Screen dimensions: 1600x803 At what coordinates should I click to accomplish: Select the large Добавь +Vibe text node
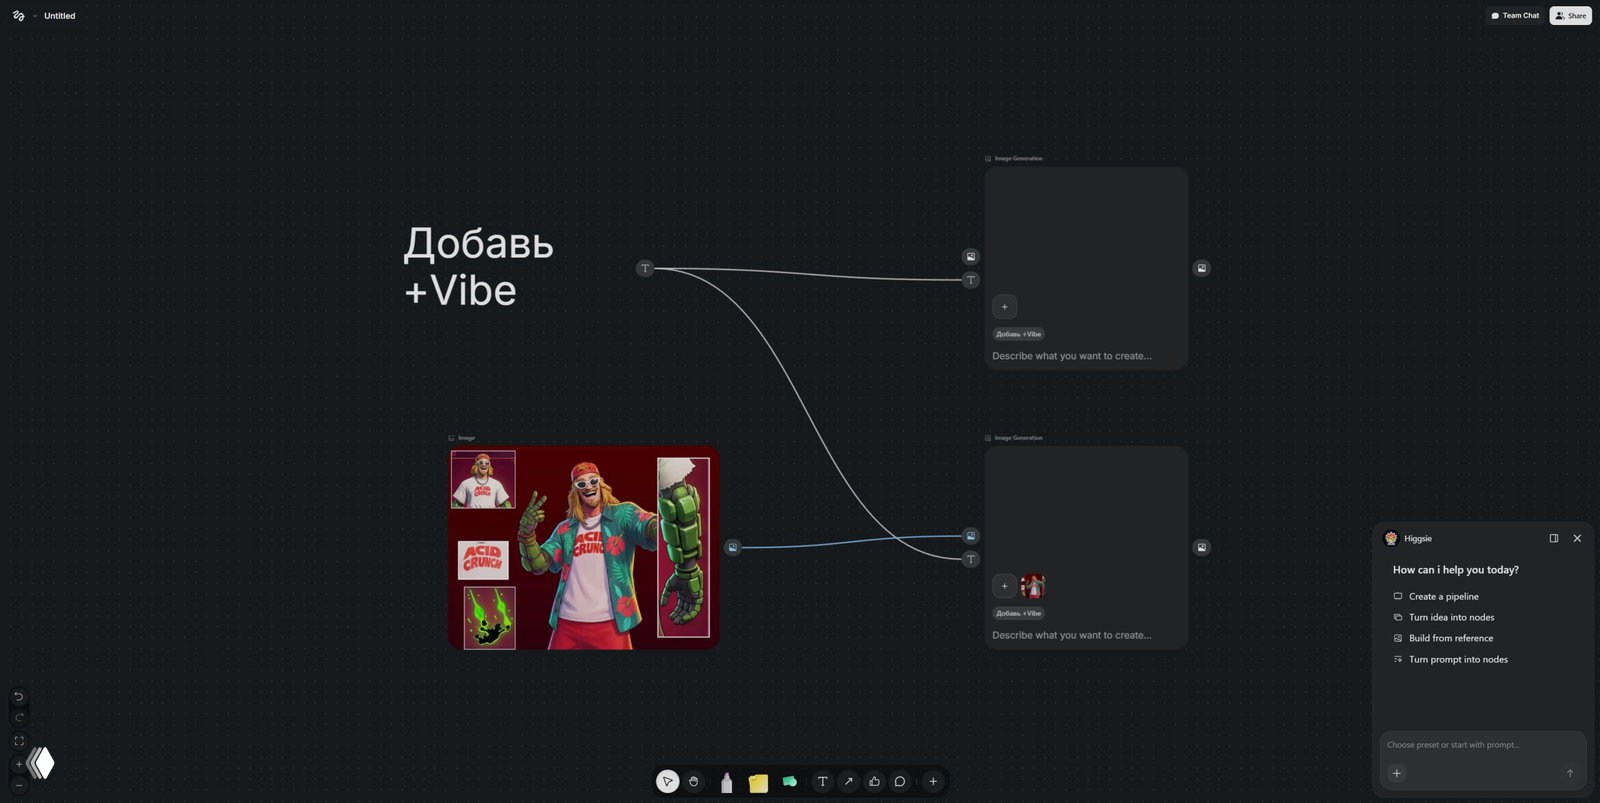pos(479,267)
